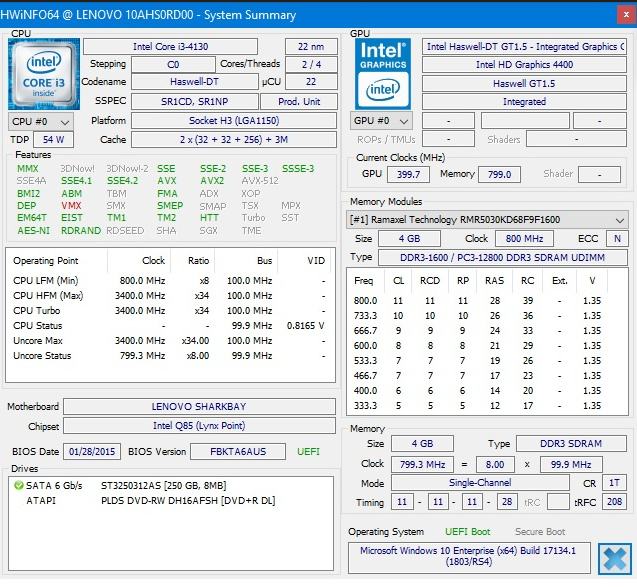Click the Intel Q85 (Lynx Point) chipset field
The width and height of the screenshot is (637, 587).
pyautogui.click(x=199, y=426)
